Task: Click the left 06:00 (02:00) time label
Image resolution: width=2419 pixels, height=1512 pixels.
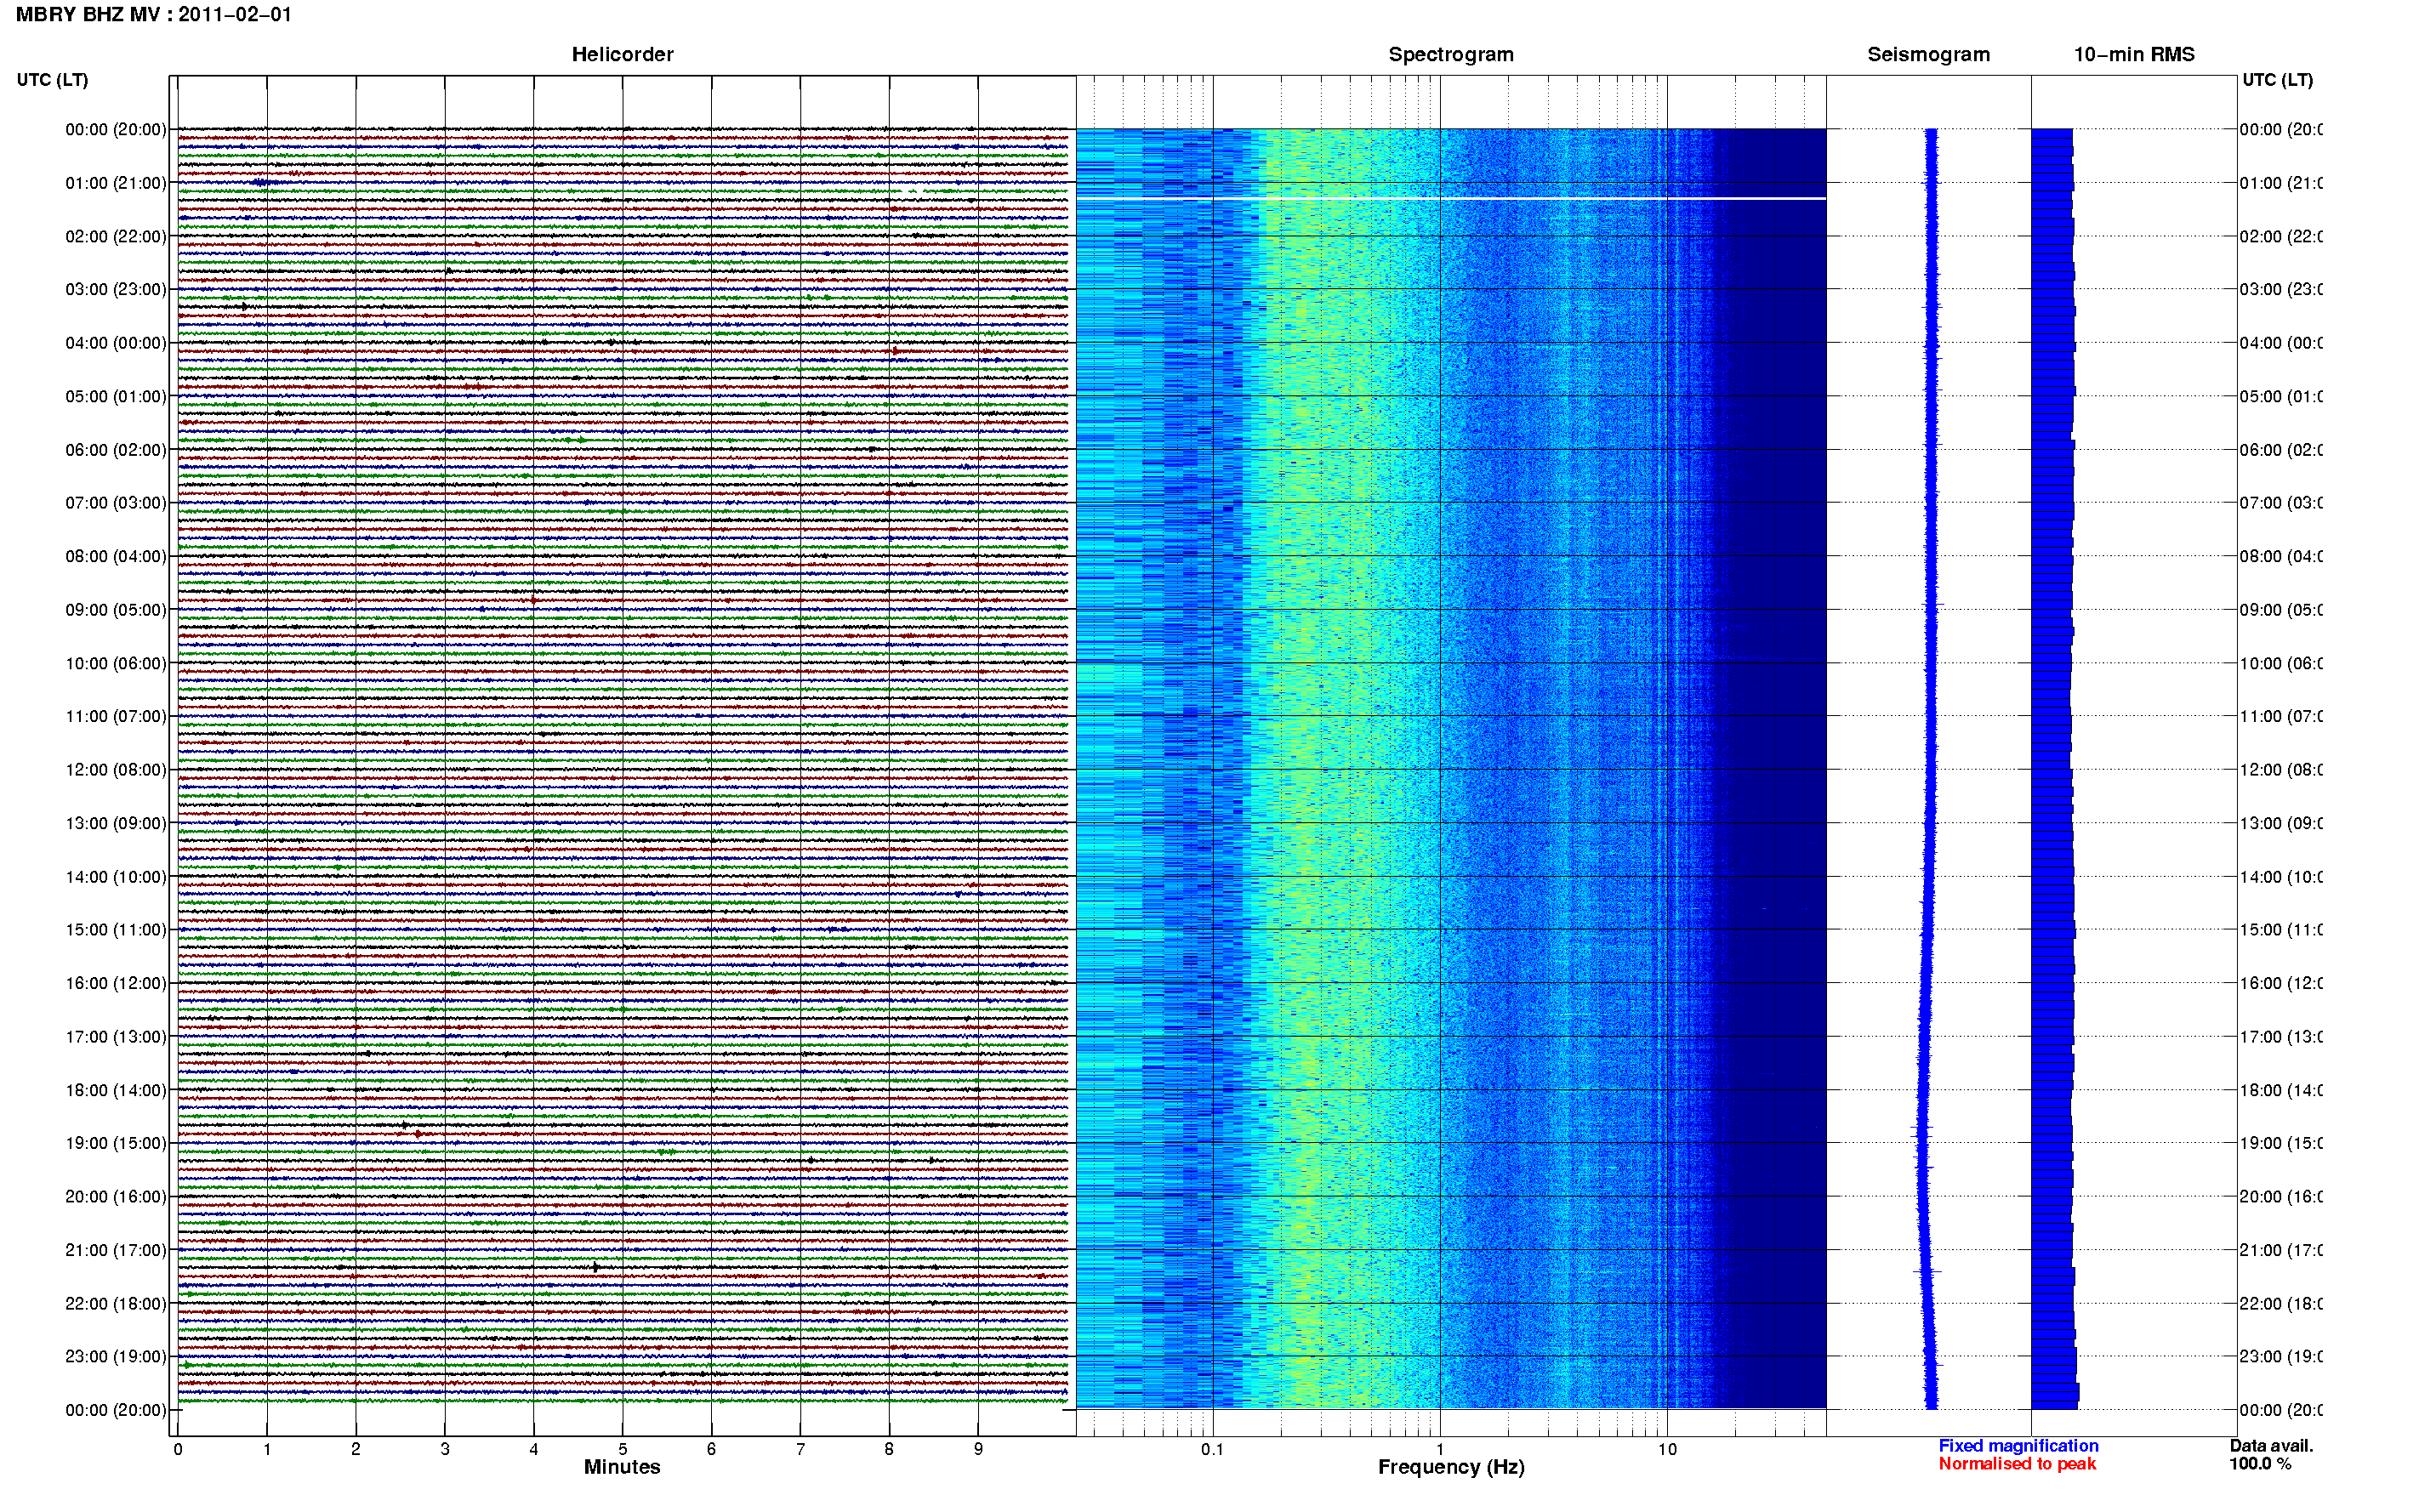Action: [x=116, y=450]
